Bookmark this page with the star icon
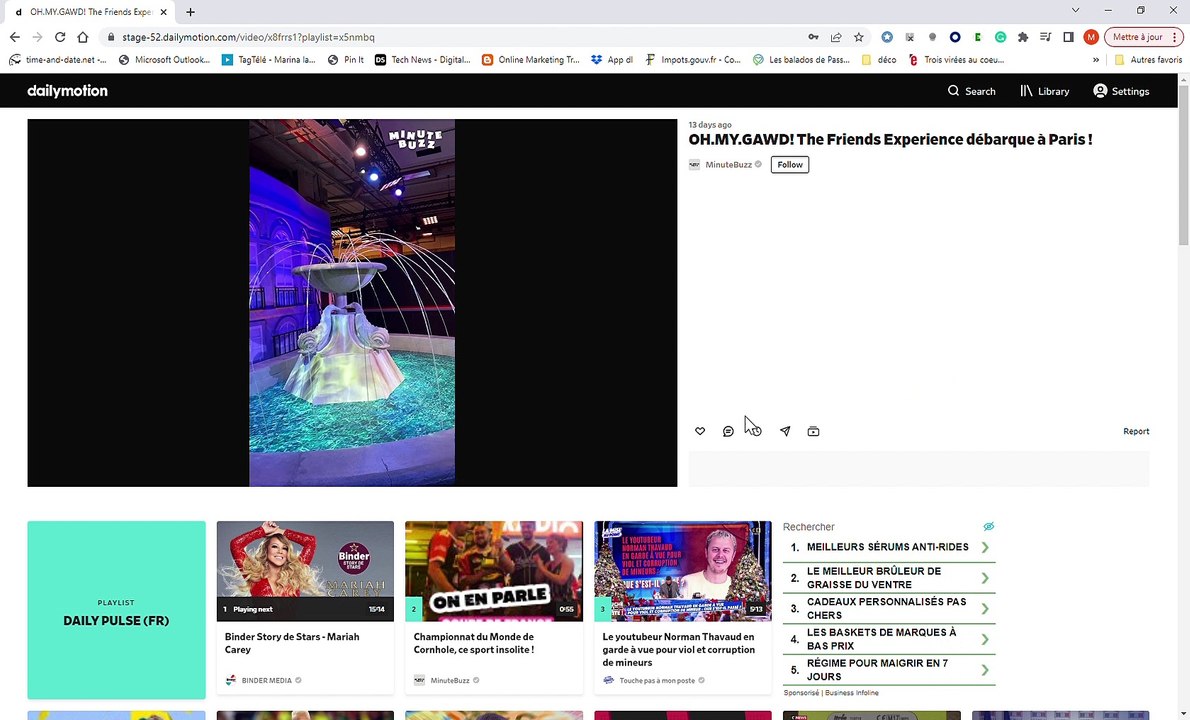Viewport: 1190px width, 720px height. (x=858, y=37)
